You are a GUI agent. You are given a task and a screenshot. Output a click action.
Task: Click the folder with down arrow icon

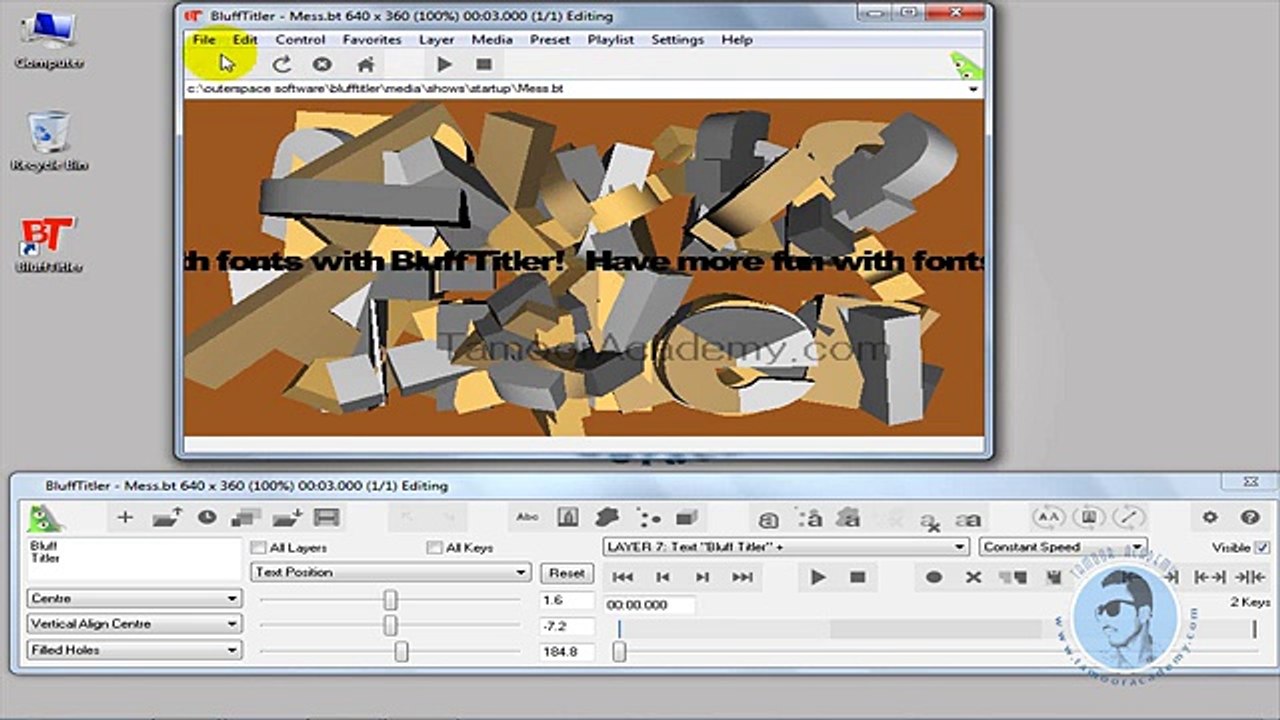287,517
